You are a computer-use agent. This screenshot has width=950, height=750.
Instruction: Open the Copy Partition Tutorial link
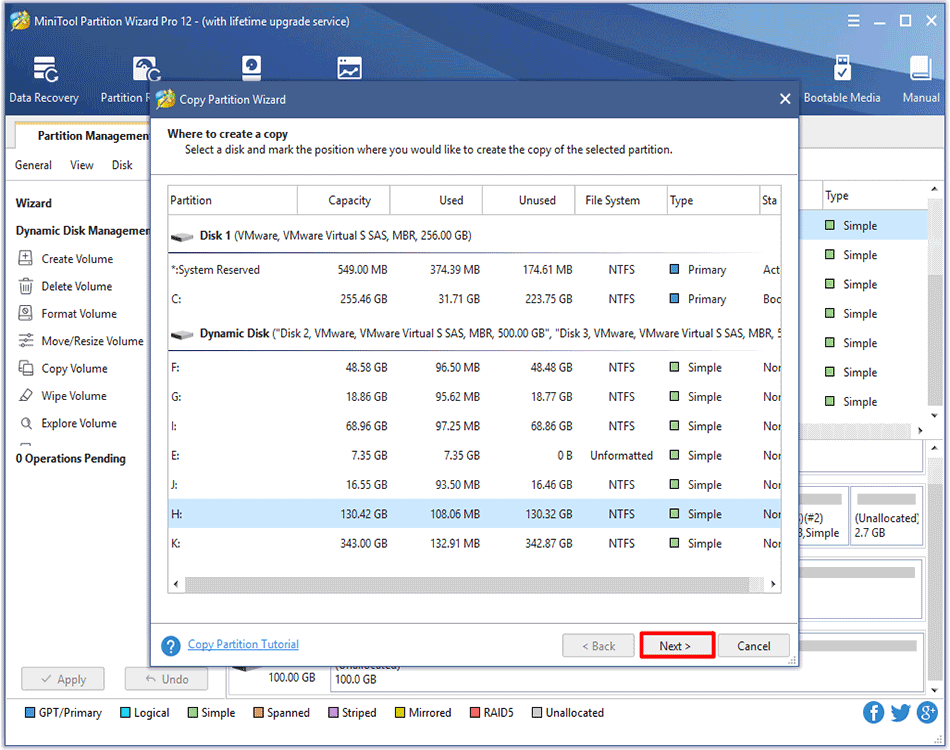[243, 645]
